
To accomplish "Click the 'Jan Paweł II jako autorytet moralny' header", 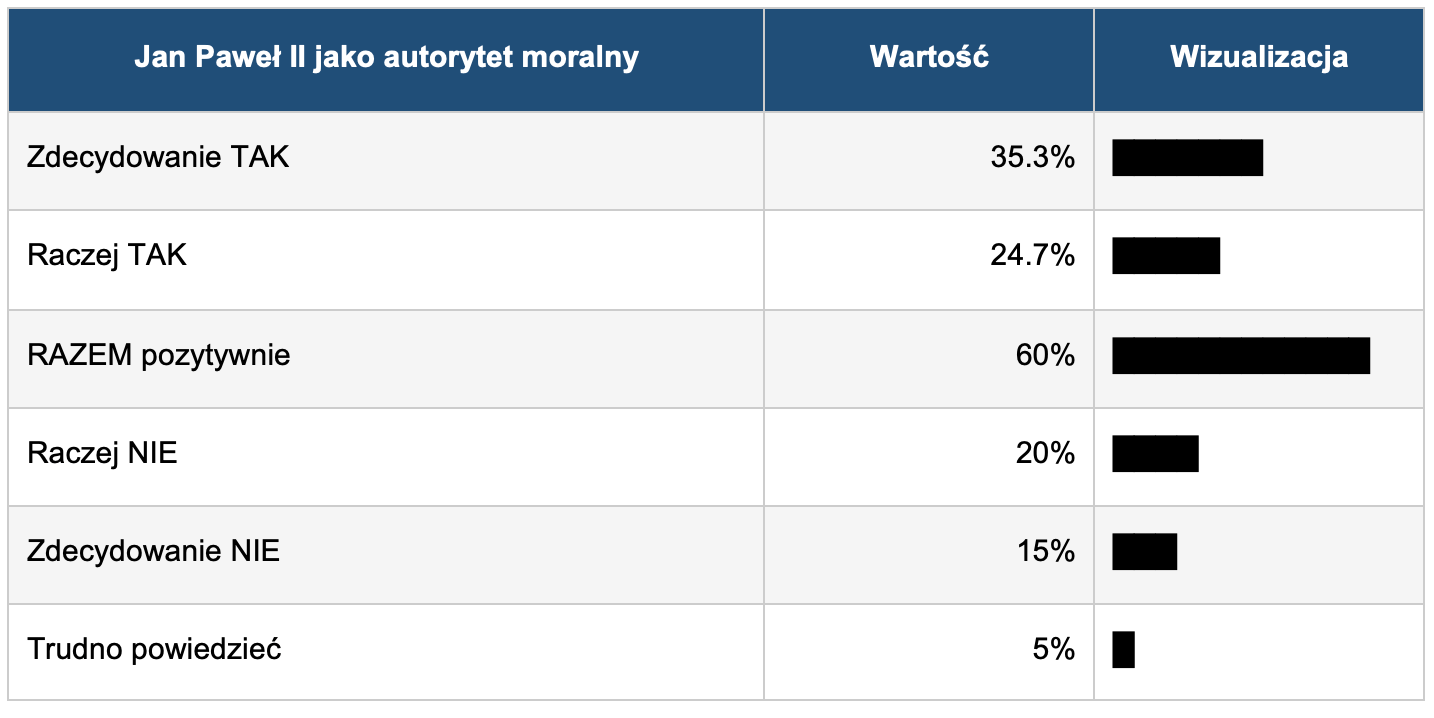I will pyautogui.click(x=386, y=58).
